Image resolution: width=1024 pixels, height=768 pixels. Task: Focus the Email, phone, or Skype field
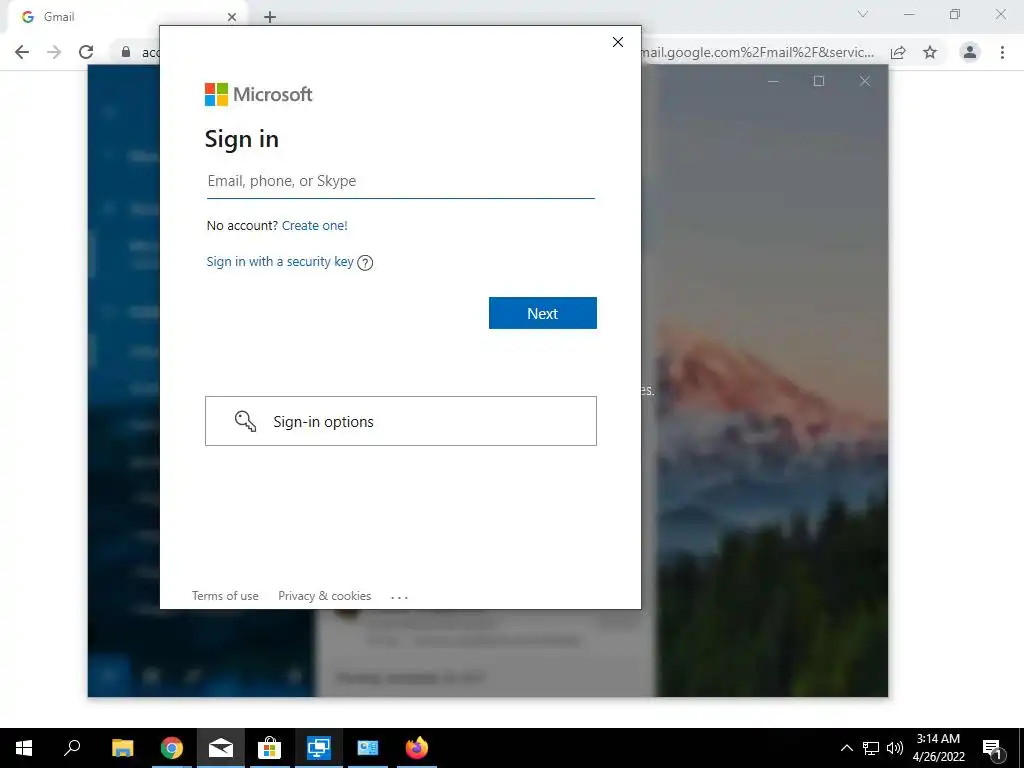(x=400, y=181)
